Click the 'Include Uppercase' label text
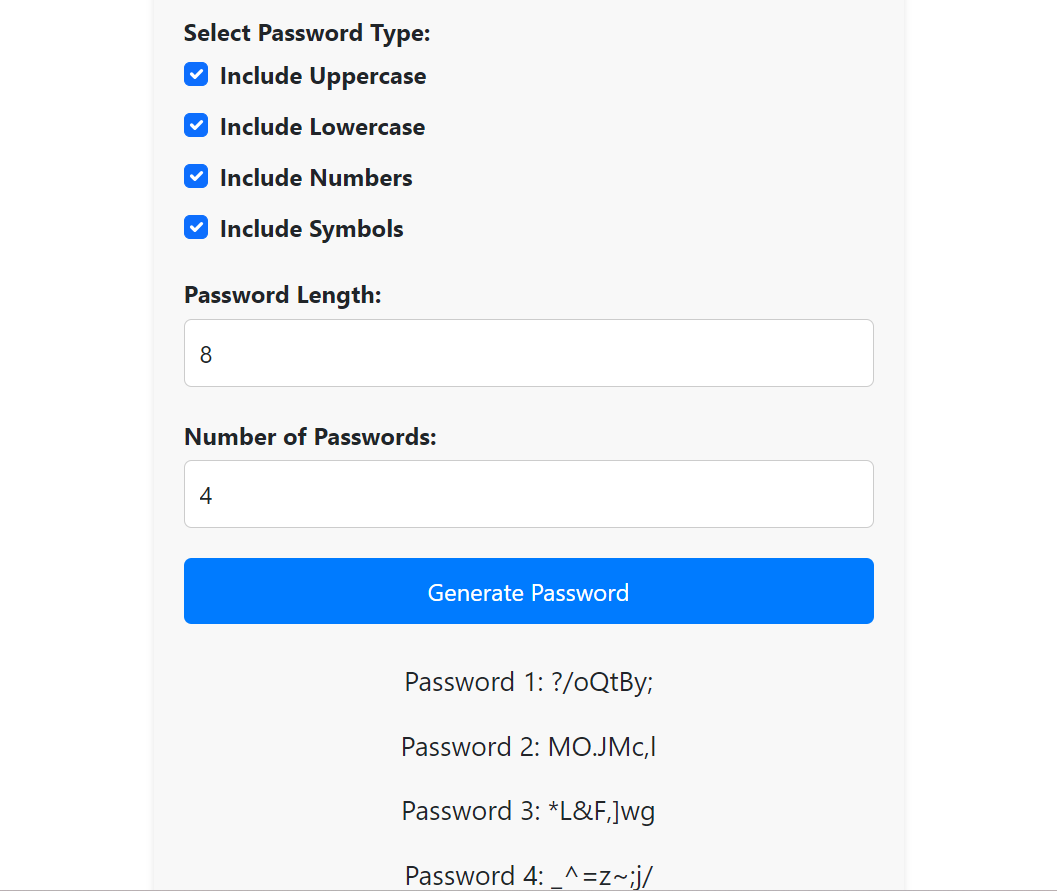The height and width of the screenshot is (891, 1057). pyautogui.click(x=322, y=76)
